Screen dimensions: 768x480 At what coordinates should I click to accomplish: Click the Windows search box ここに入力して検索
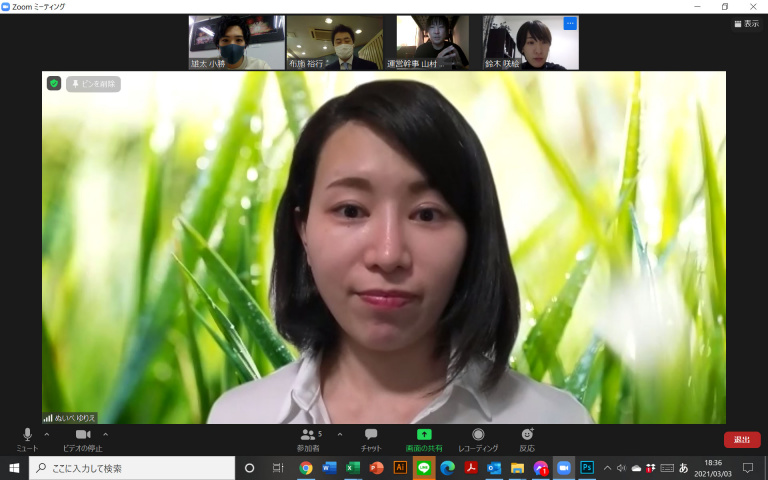[130, 468]
